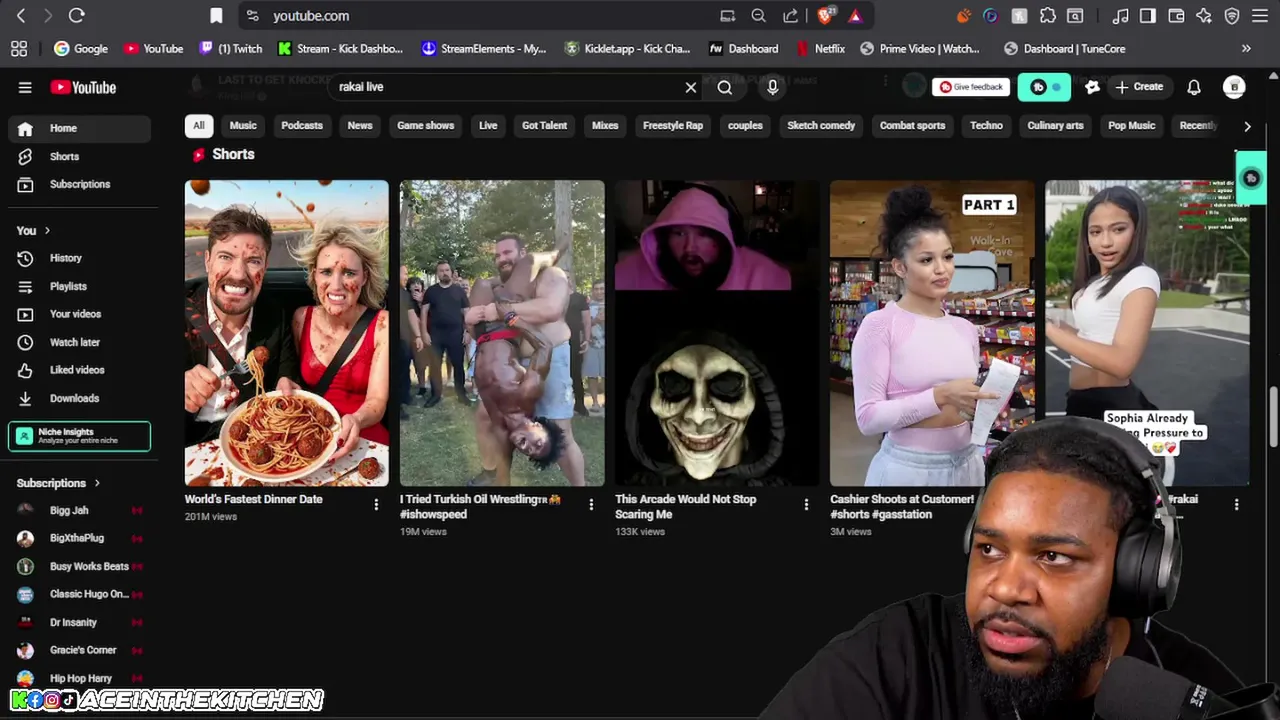Open the teal TubeBuddy menu button
The height and width of the screenshot is (720, 1280).
1044,87
